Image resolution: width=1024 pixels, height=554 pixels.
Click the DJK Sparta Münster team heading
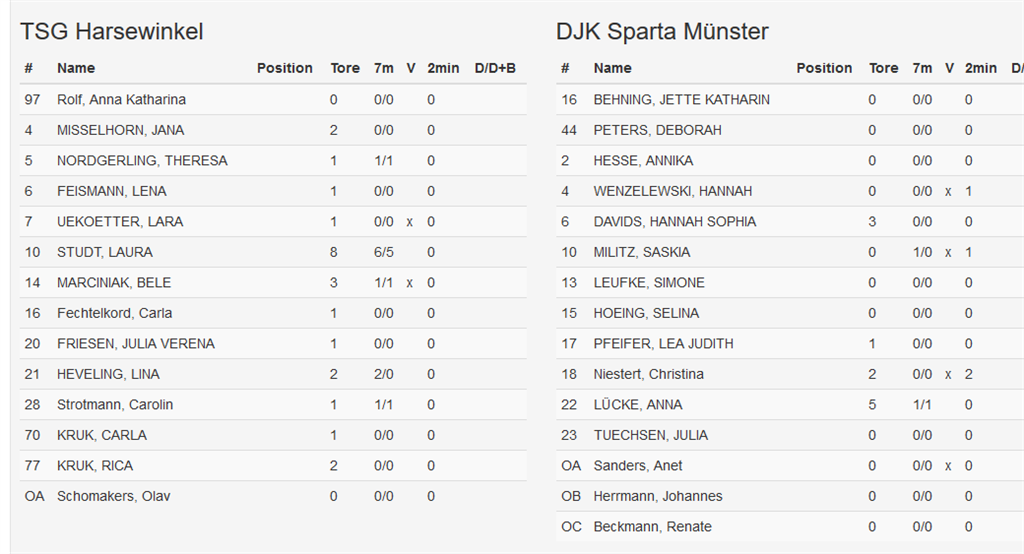662,32
